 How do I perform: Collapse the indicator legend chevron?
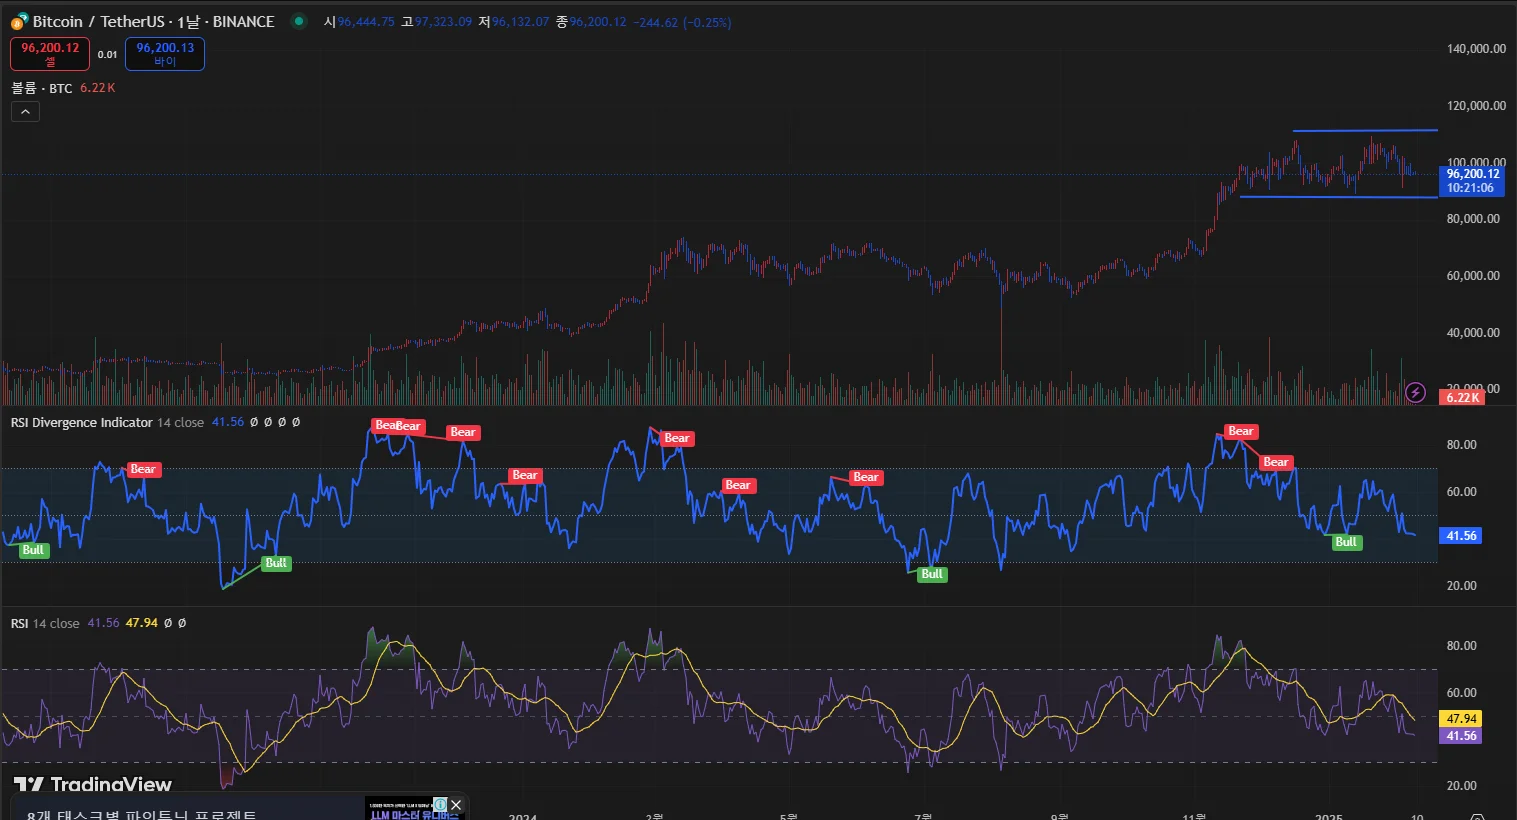25,112
